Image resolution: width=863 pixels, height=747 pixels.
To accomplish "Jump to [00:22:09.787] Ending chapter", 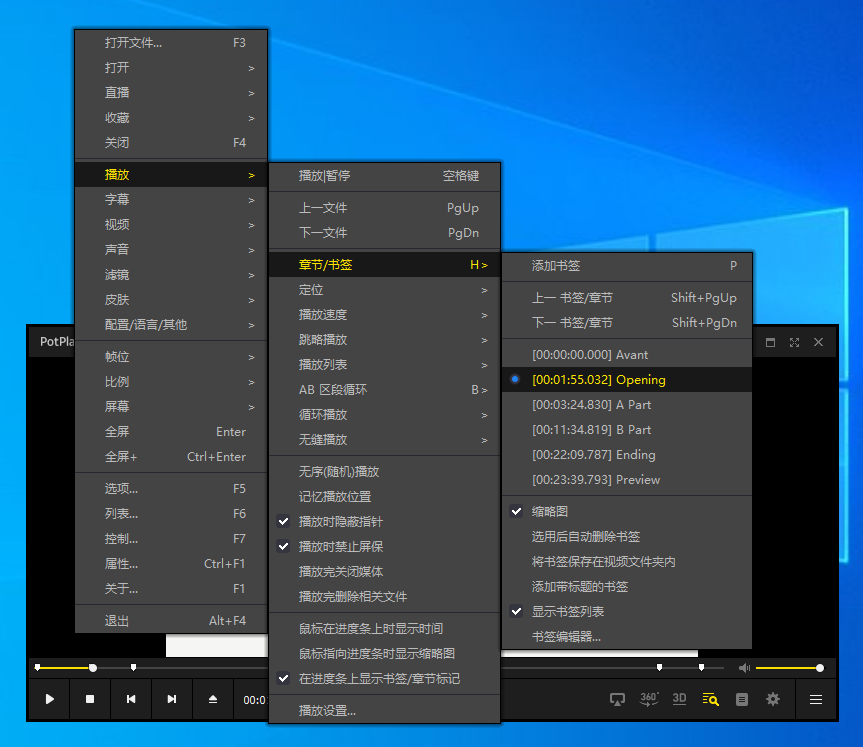I will pyautogui.click(x=627, y=455).
